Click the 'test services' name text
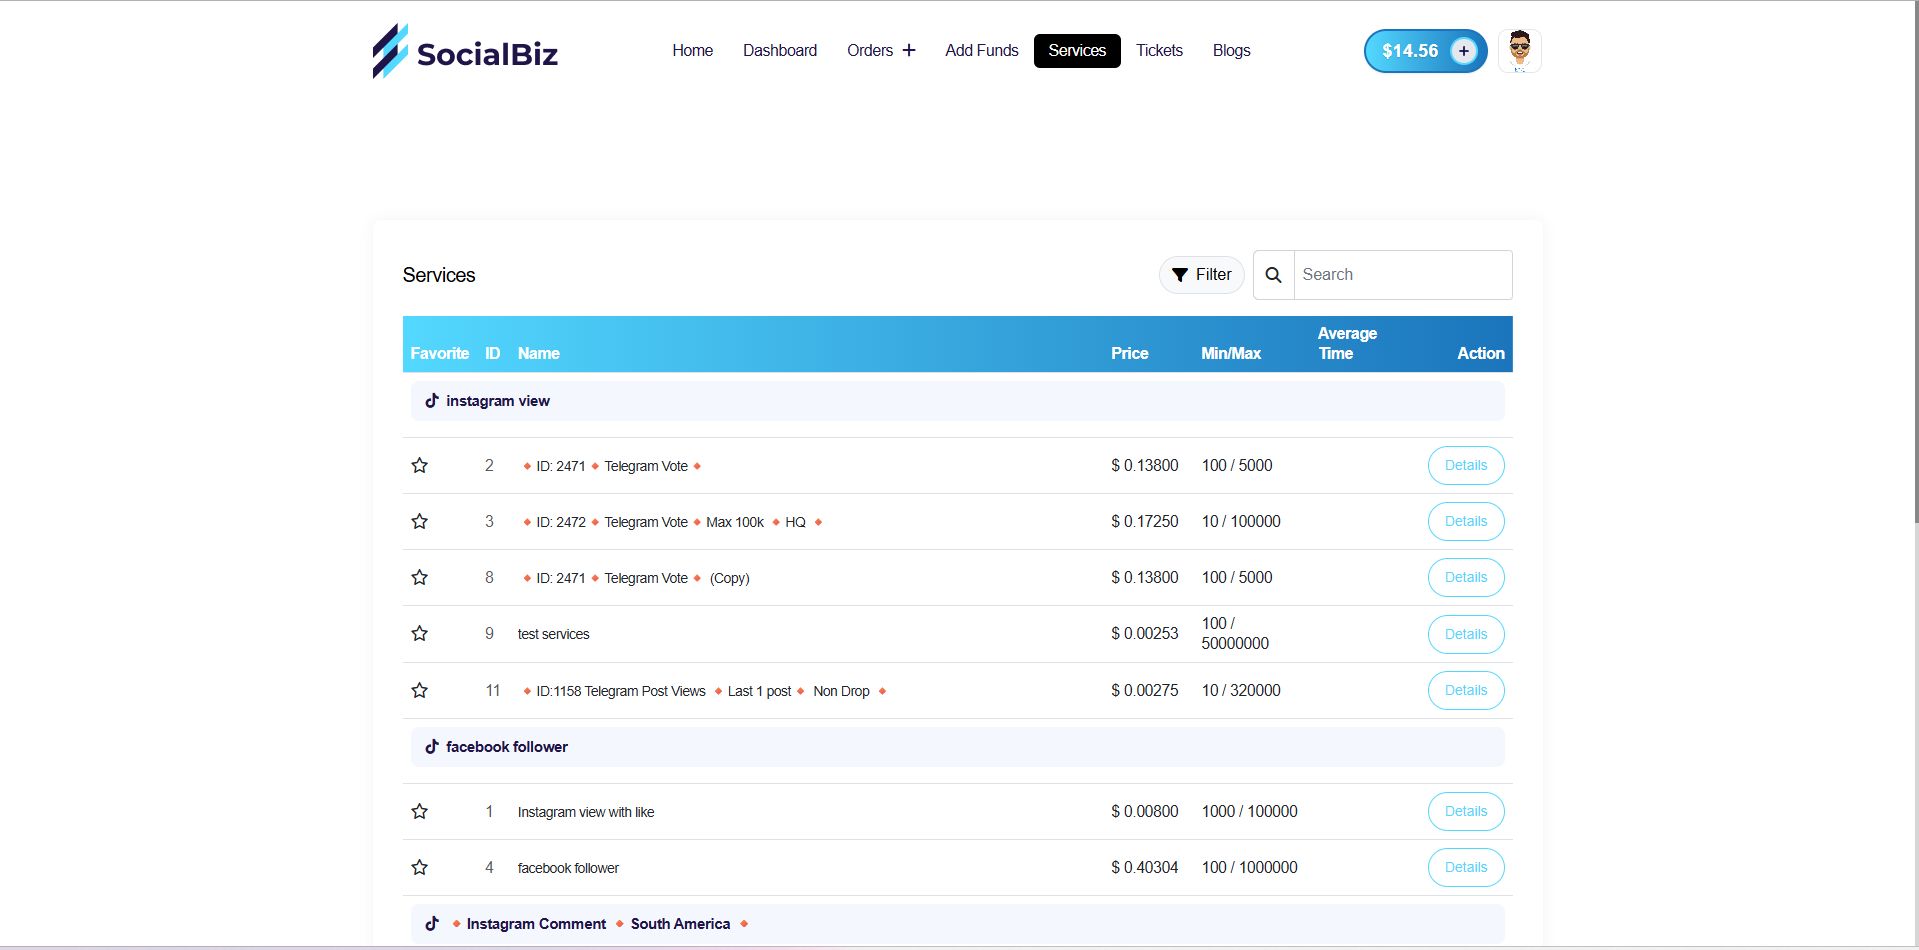The image size is (1919, 950). click(x=553, y=634)
